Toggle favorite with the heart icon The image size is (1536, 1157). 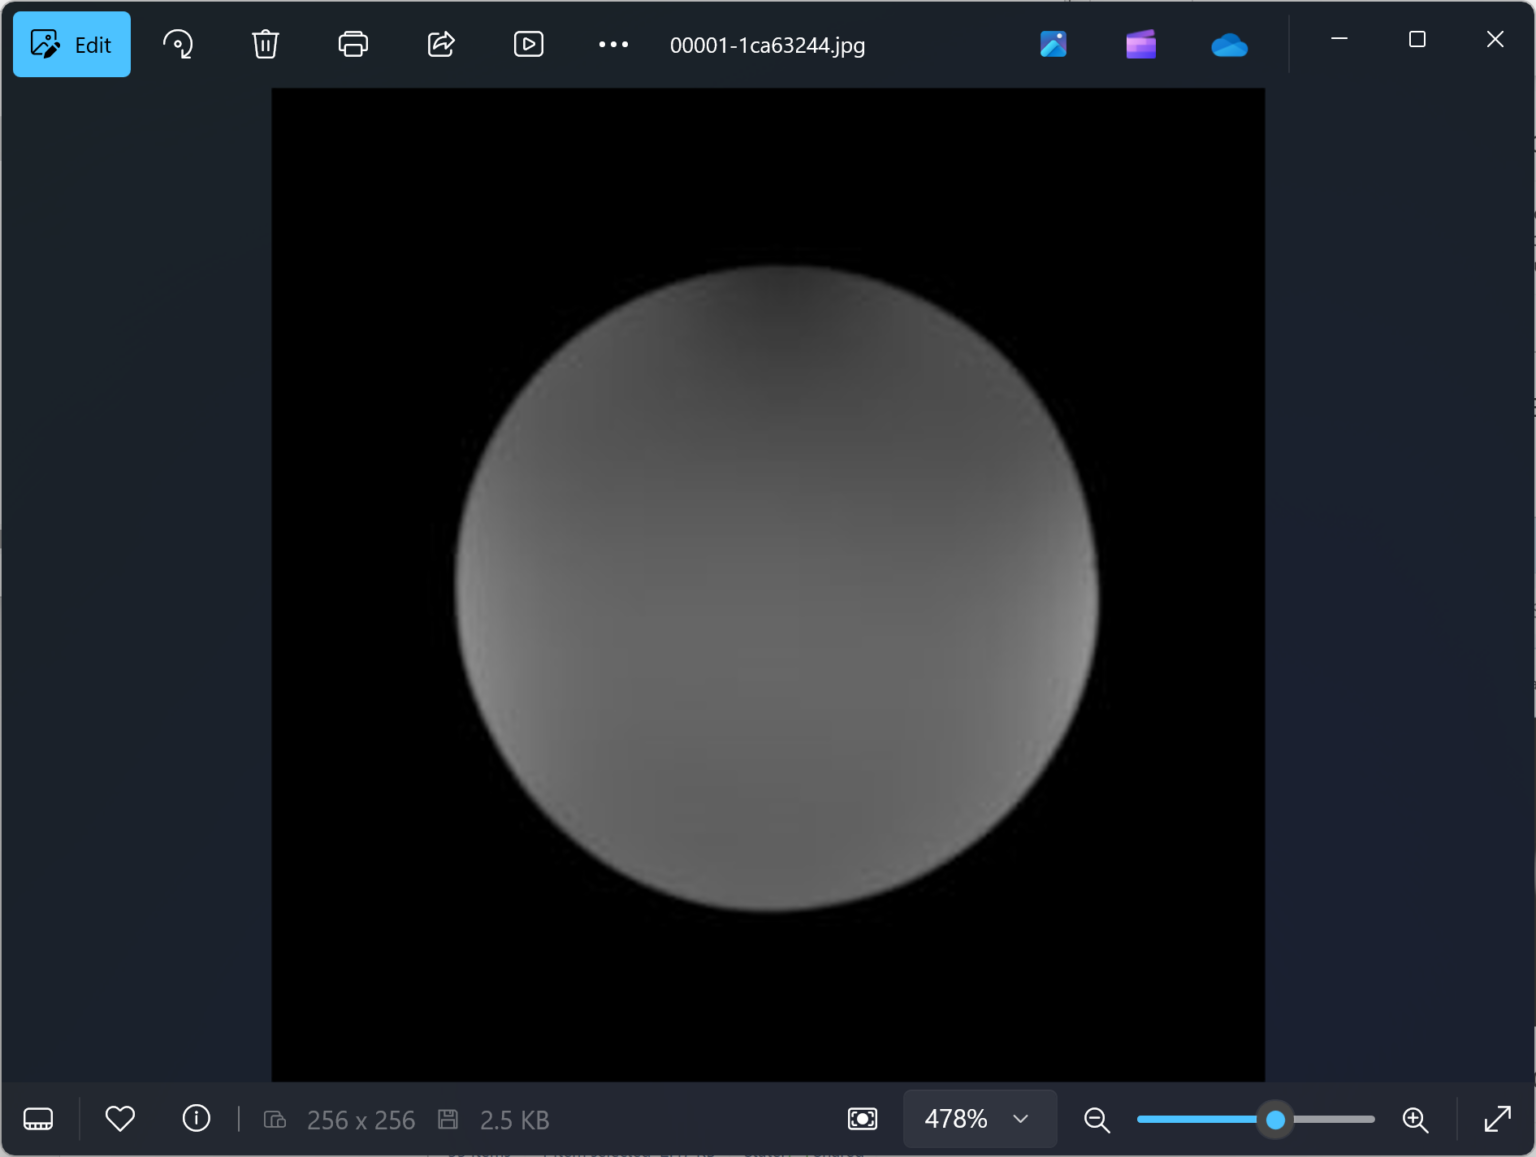click(120, 1119)
